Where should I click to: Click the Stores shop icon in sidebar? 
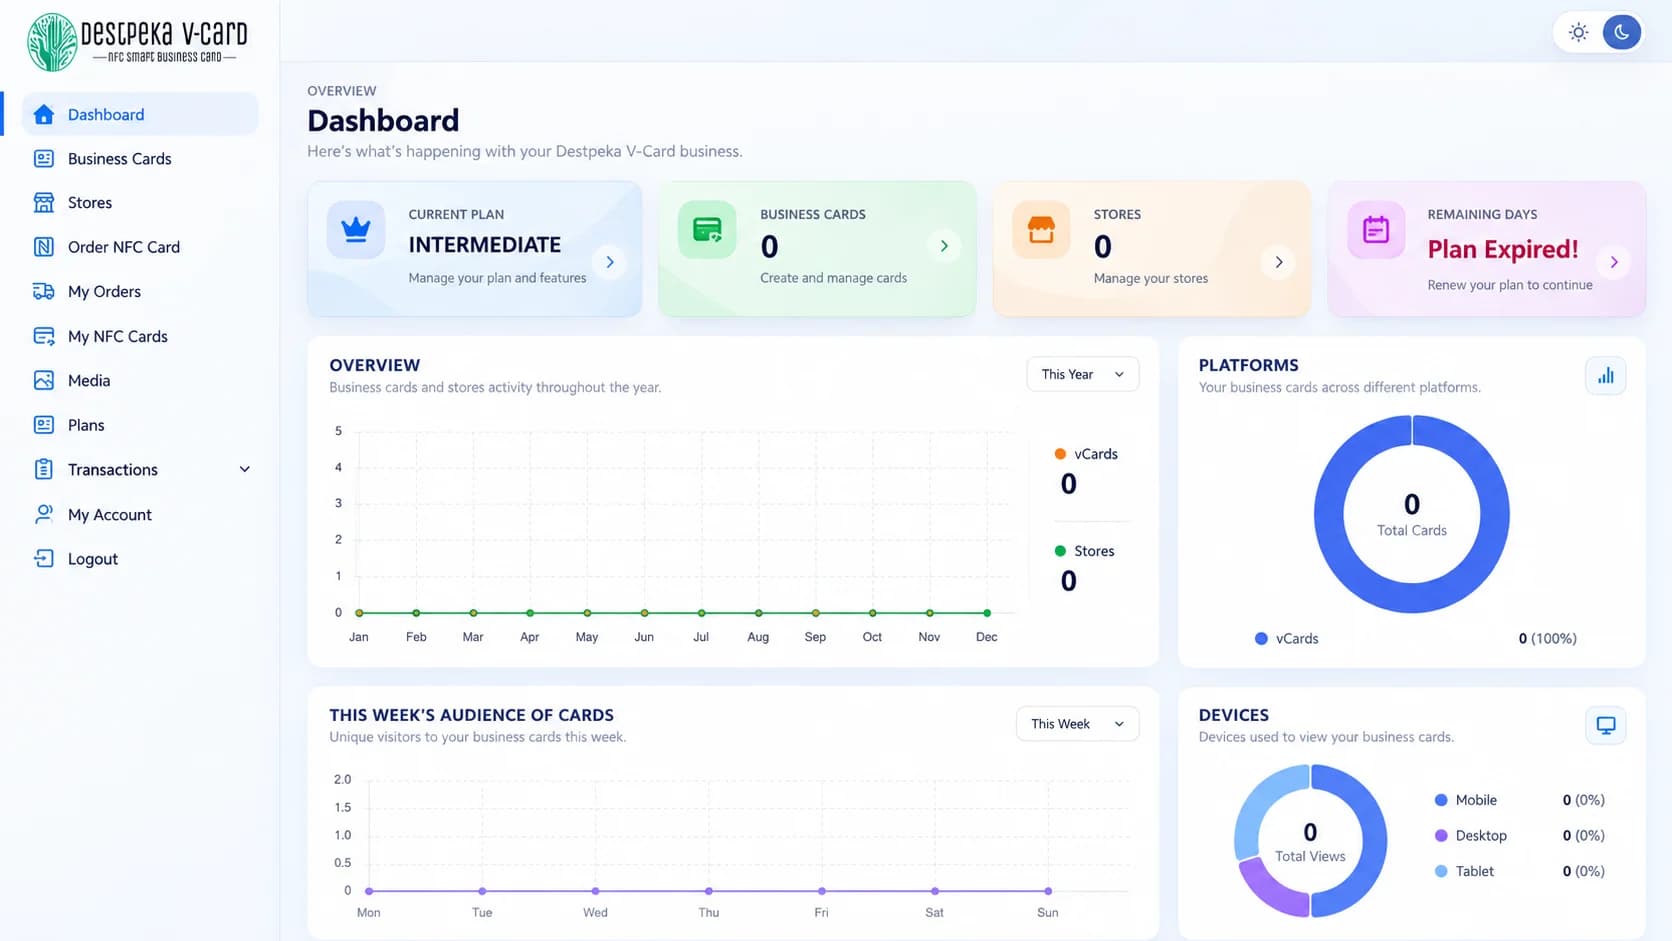click(x=43, y=202)
